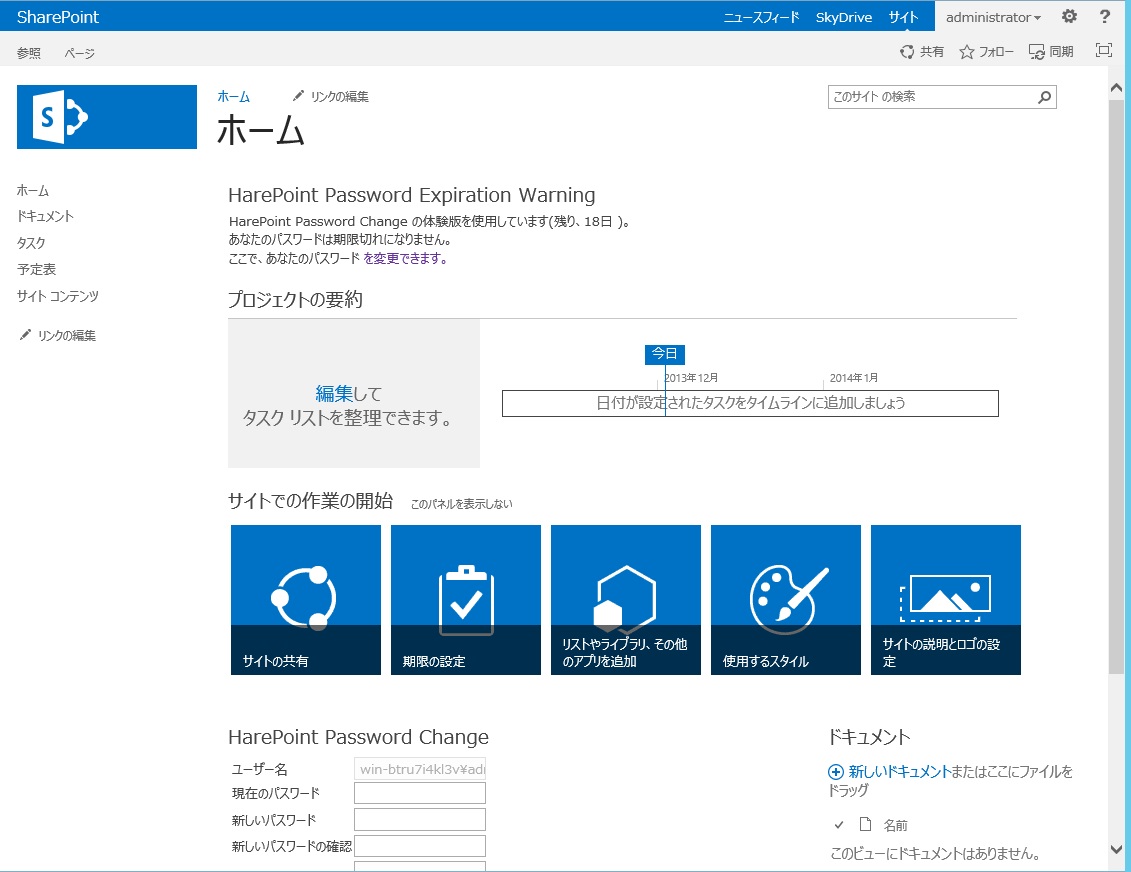Click the フォロー star icon
The image size is (1131, 872).
pyautogui.click(x=967, y=51)
